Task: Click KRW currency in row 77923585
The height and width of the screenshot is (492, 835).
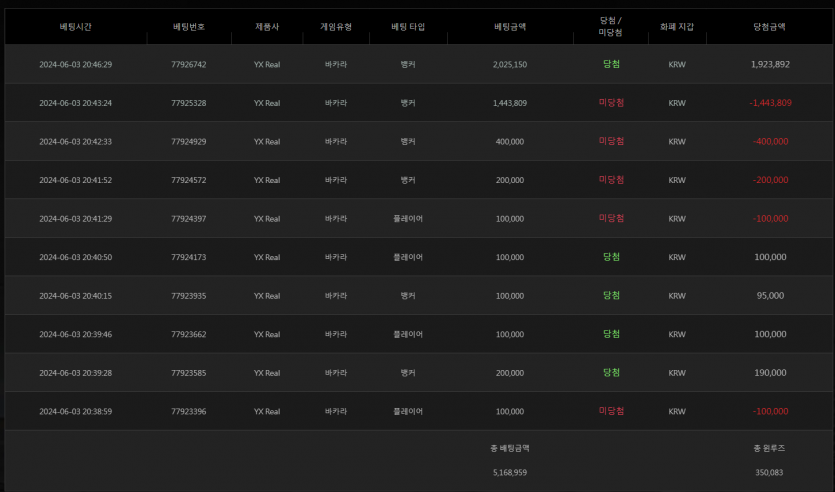Action: (x=677, y=373)
